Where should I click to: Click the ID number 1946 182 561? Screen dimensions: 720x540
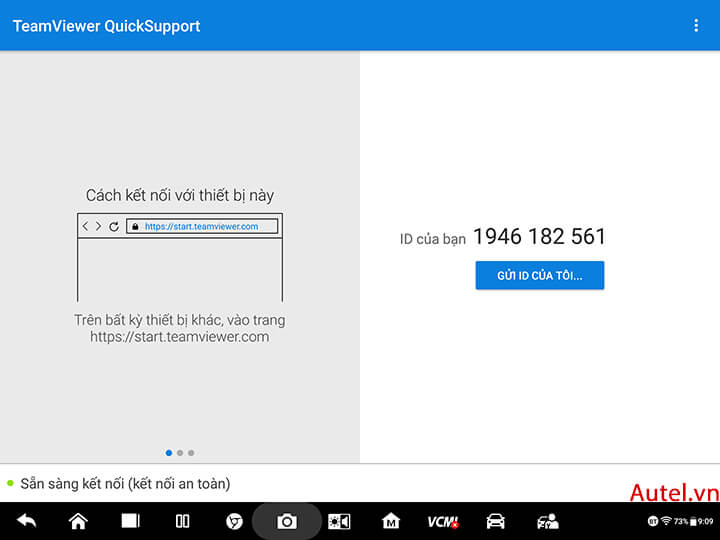pos(540,236)
